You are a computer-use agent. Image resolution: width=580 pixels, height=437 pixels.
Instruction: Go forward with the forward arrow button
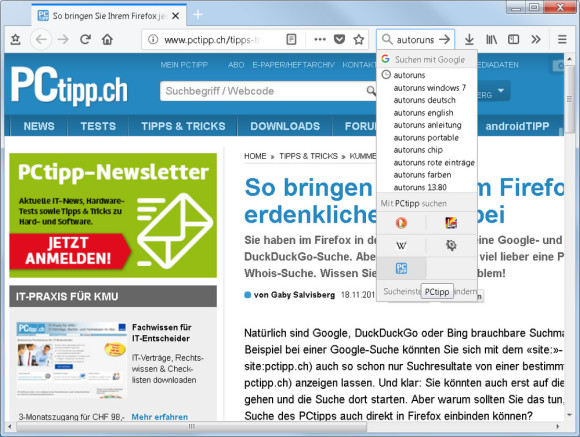click(x=64, y=39)
